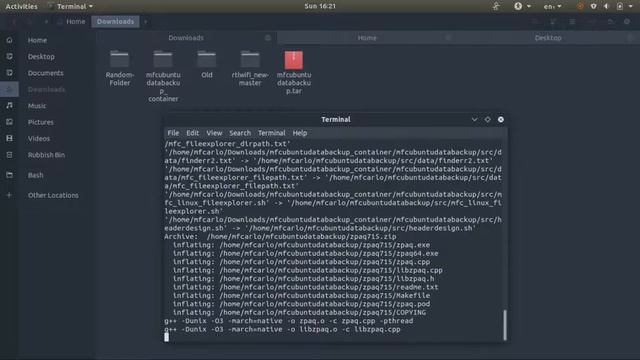
Task: Open the Help menu in Terminal
Action: (x=300, y=133)
